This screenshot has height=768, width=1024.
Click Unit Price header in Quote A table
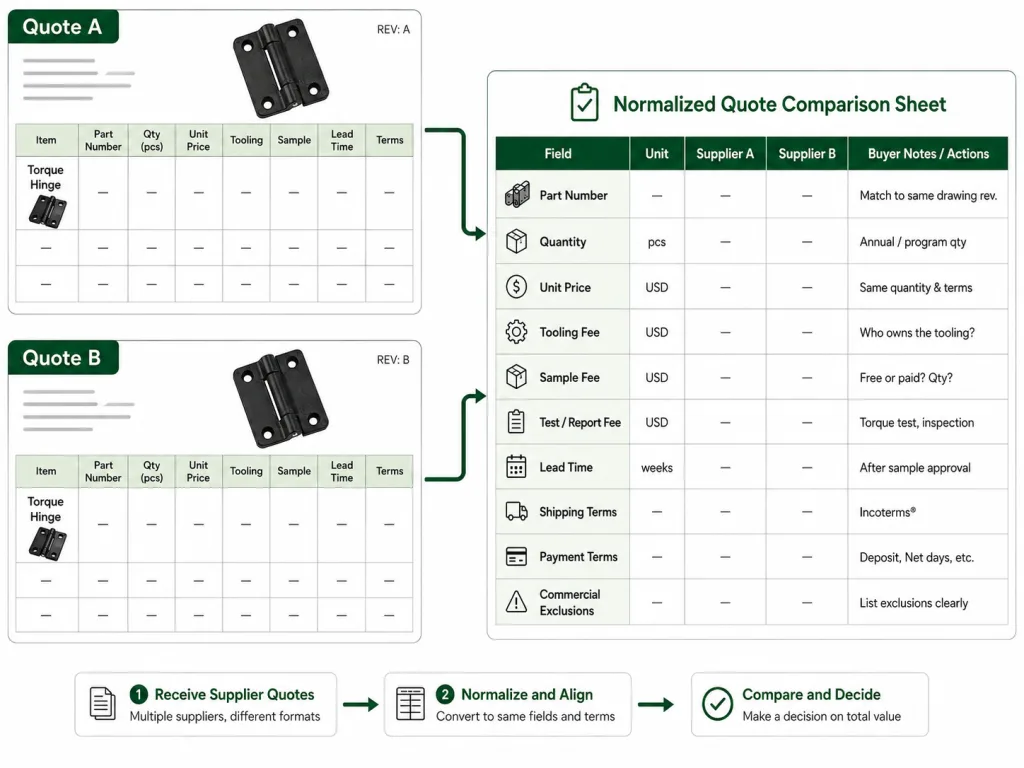[x=199, y=140]
